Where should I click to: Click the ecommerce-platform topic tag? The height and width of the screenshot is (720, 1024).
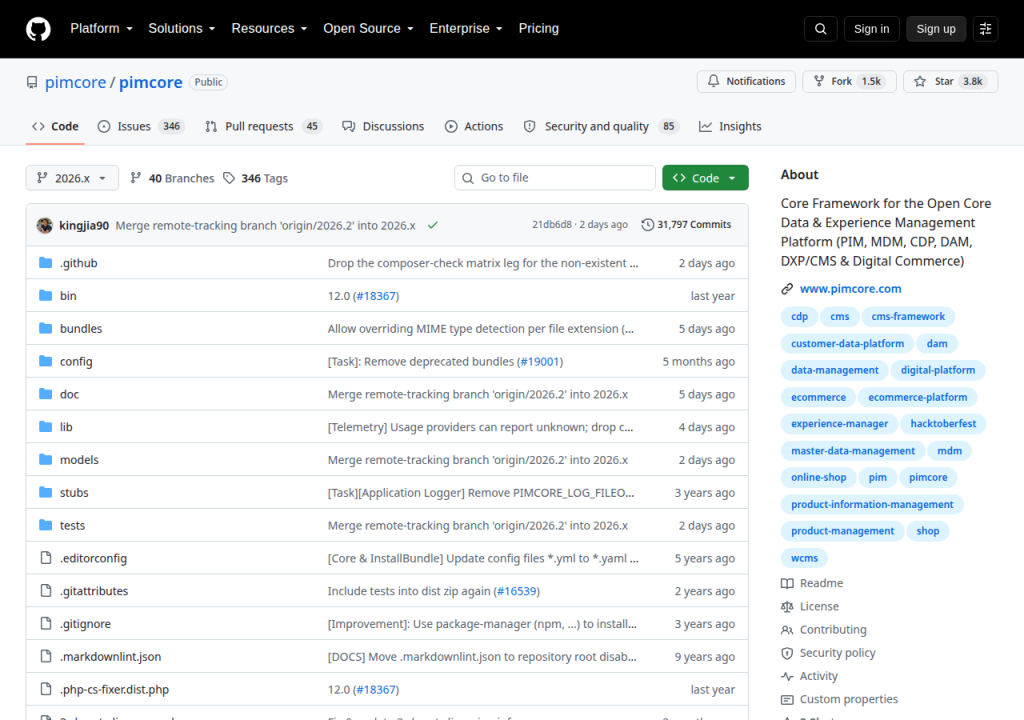[918, 397]
